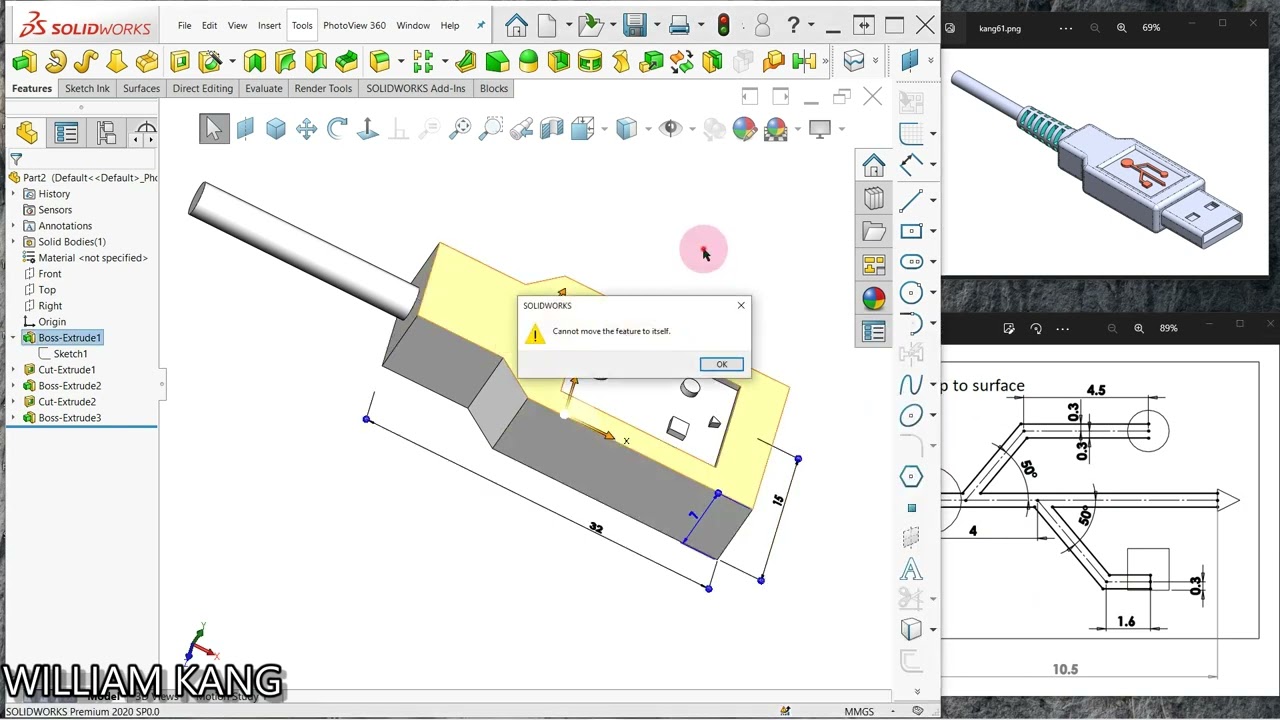Click the Apply Scene icon
This screenshot has width=1280, height=720.
pos(775,129)
